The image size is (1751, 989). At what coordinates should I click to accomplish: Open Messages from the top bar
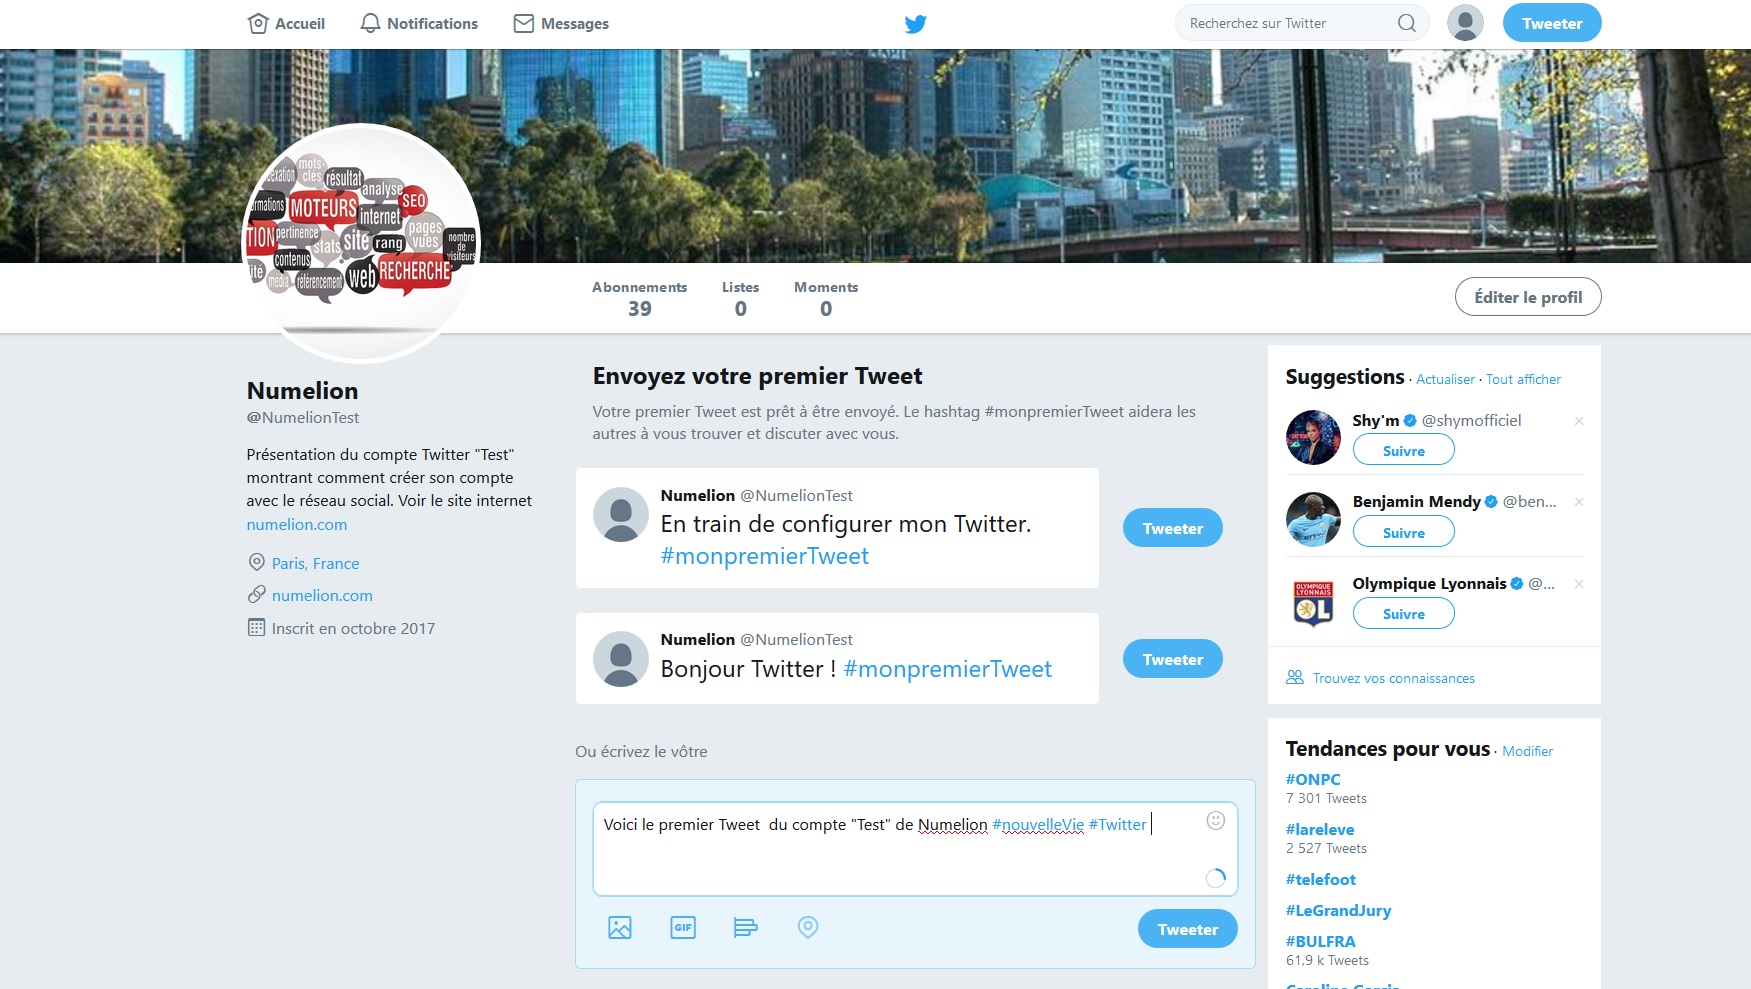pyautogui.click(x=561, y=23)
